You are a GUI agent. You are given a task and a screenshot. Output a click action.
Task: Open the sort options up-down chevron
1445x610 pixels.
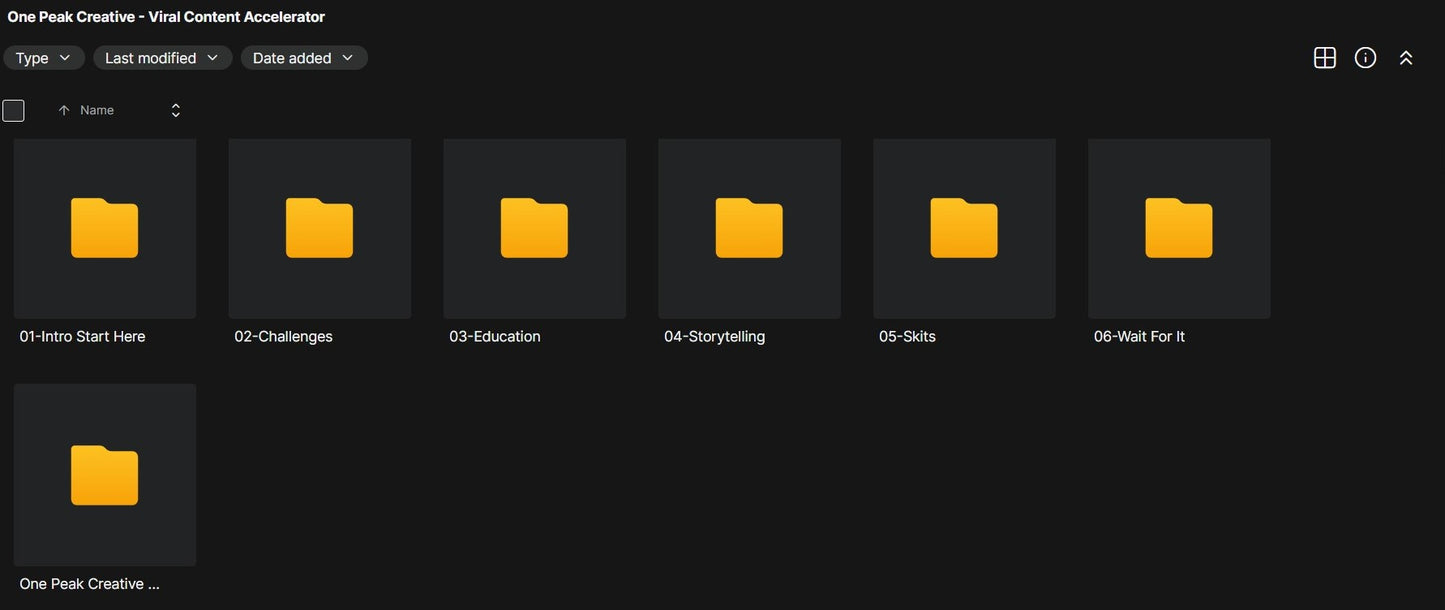pyautogui.click(x=176, y=110)
